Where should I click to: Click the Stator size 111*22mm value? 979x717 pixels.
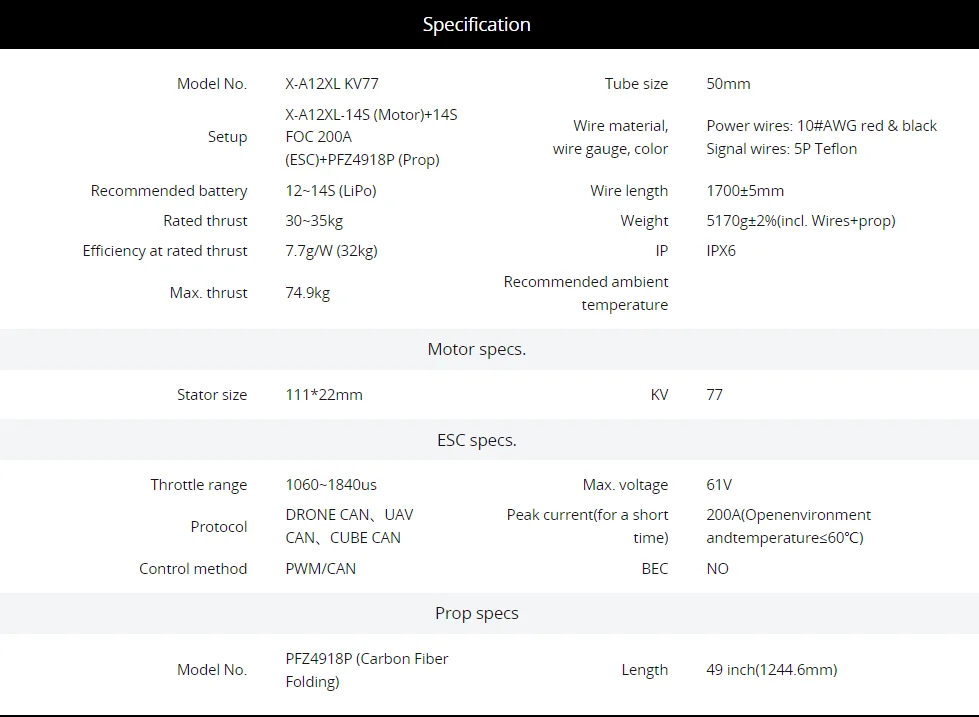pyautogui.click(x=324, y=395)
